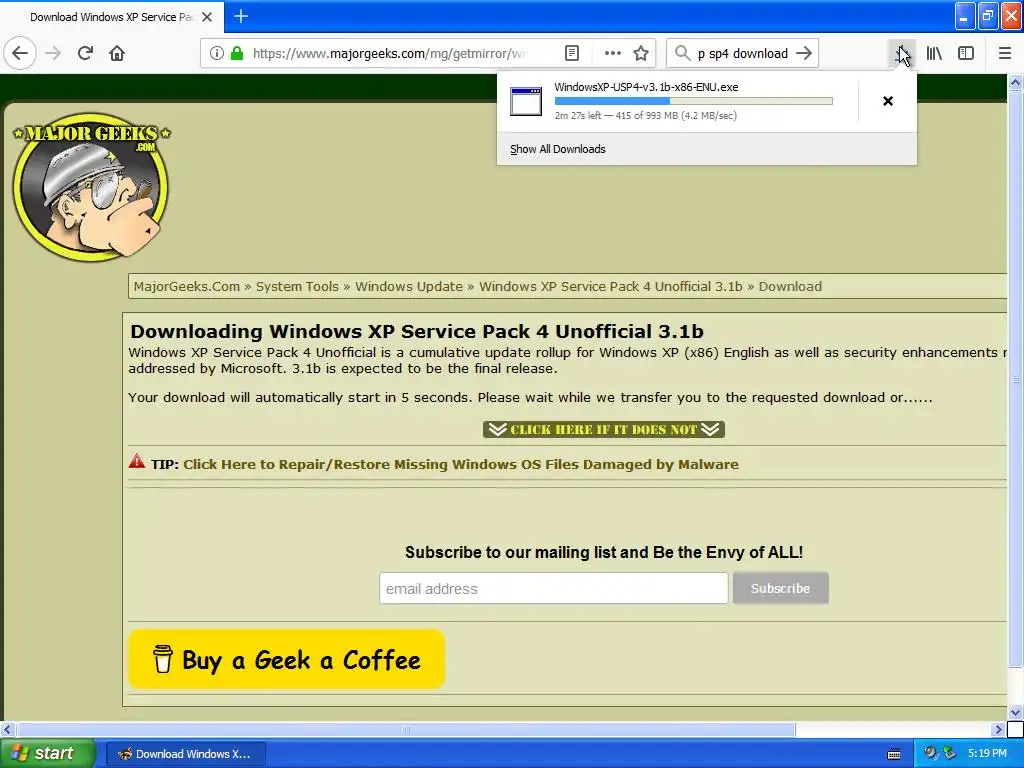The image size is (1024, 768).
Task: Click the second system tray icon beside the clock
Action: (950, 754)
